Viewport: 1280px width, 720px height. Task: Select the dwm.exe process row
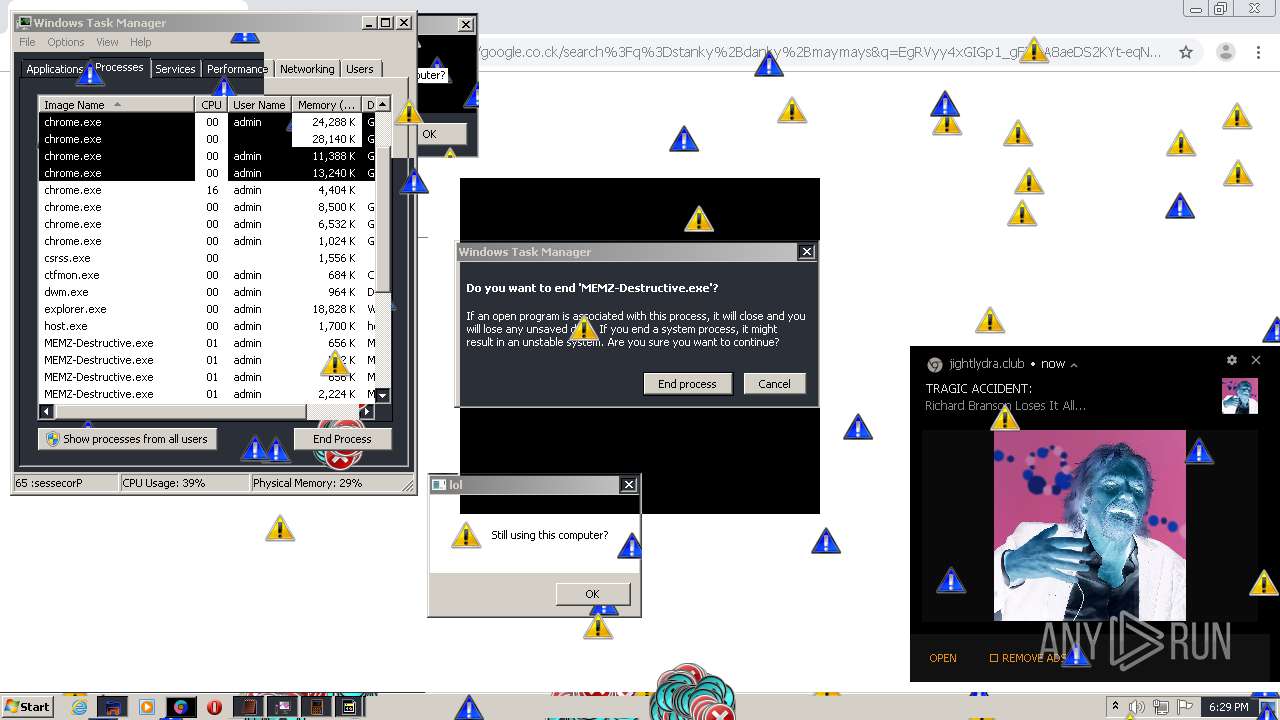click(x=207, y=292)
